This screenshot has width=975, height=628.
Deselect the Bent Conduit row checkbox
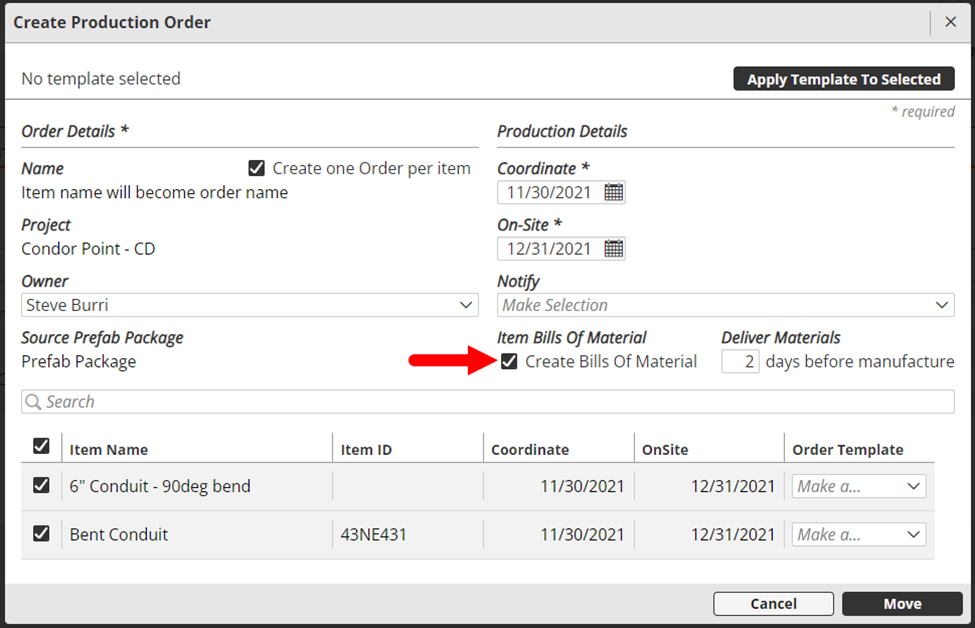click(41, 534)
